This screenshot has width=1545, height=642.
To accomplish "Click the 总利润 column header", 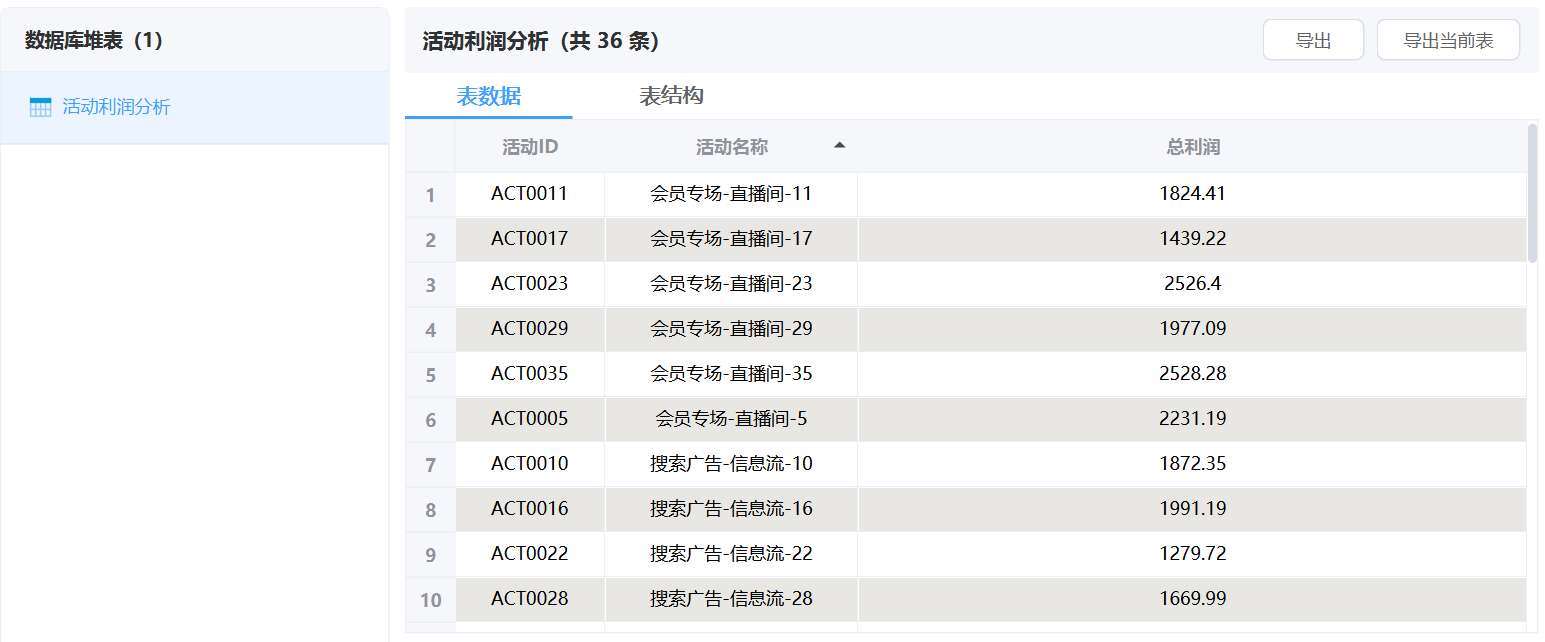I will tap(1193, 147).
